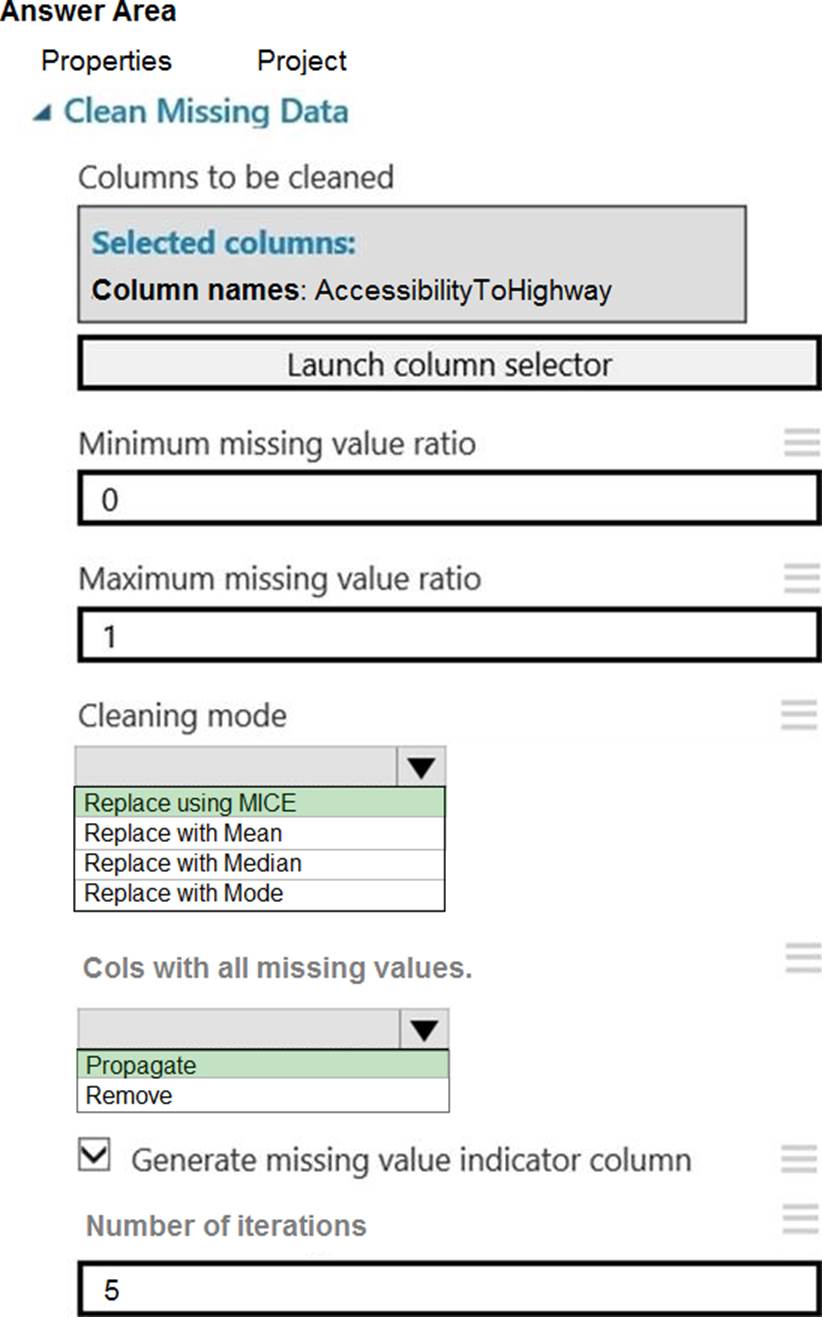Uncheck Generate missing value indicator column checkbox

(95, 1156)
